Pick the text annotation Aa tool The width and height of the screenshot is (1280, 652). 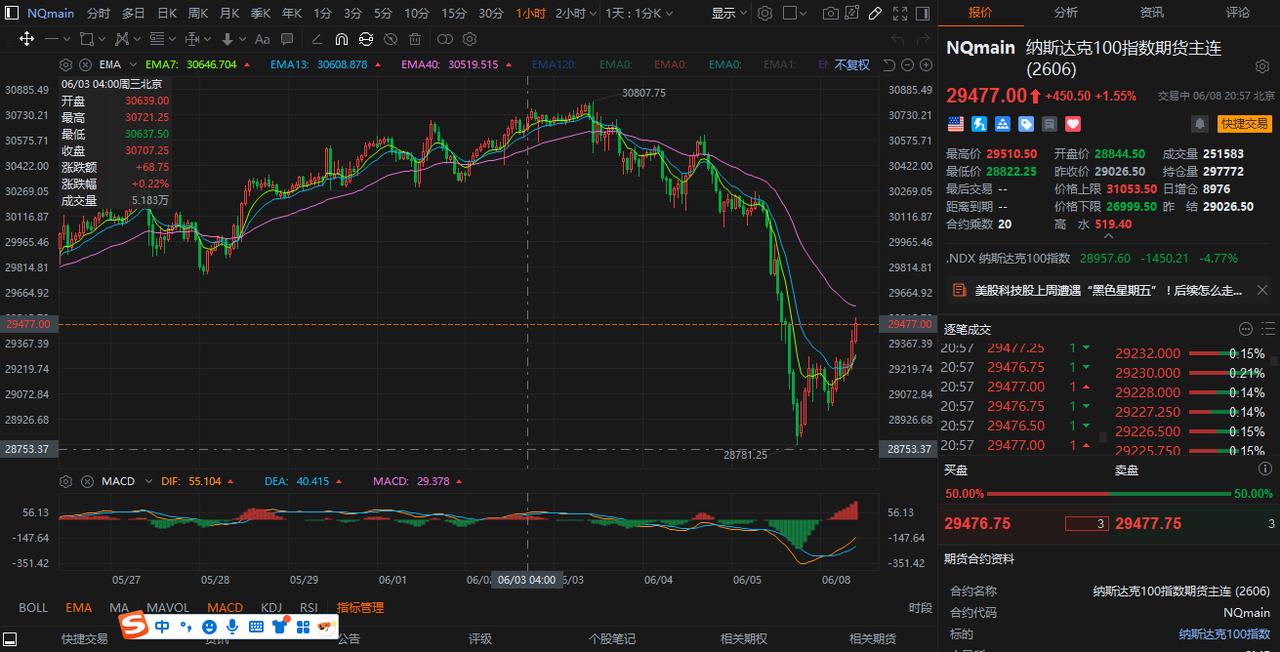click(x=262, y=39)
